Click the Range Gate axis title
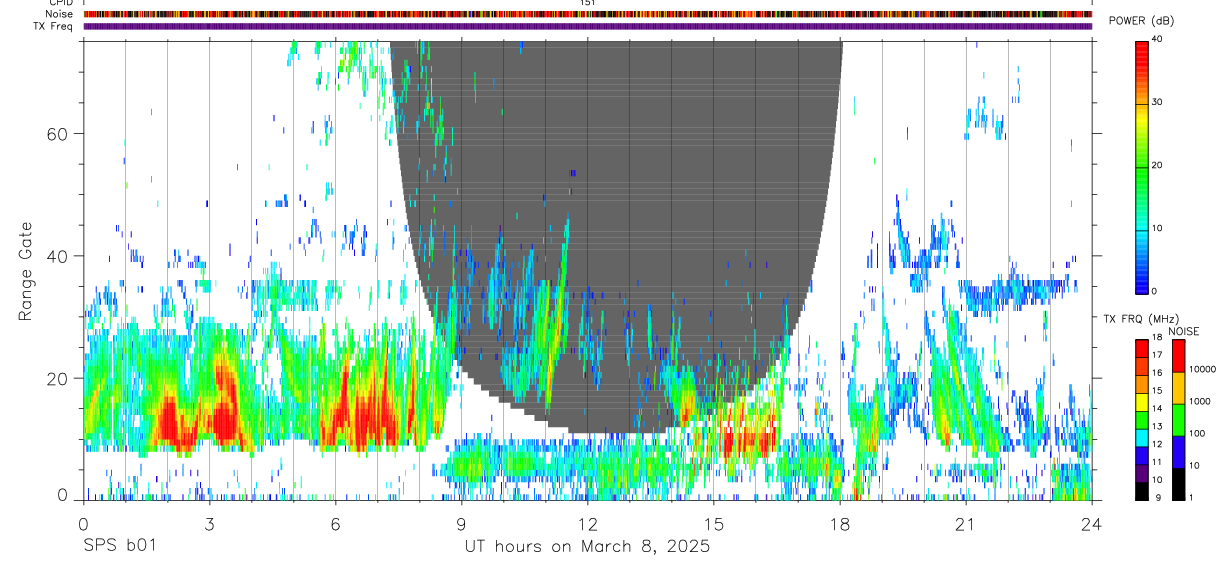Image resolution: width=1228 pixels, height=567 pixels. point(27,271)
